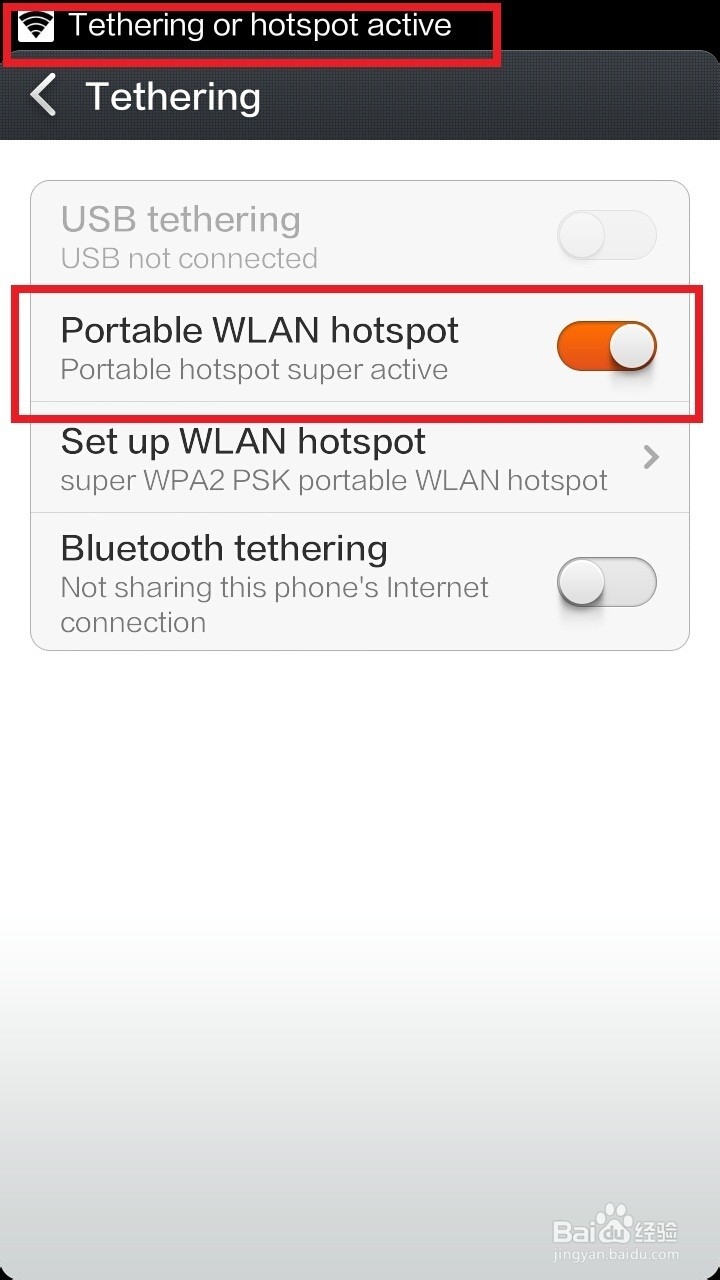Image resolution: width=720 pixels, height=1280 pixels.
Task: Tap the orange knob of hotspot switch
Action: pyautogui.click(x=632, y=347)
